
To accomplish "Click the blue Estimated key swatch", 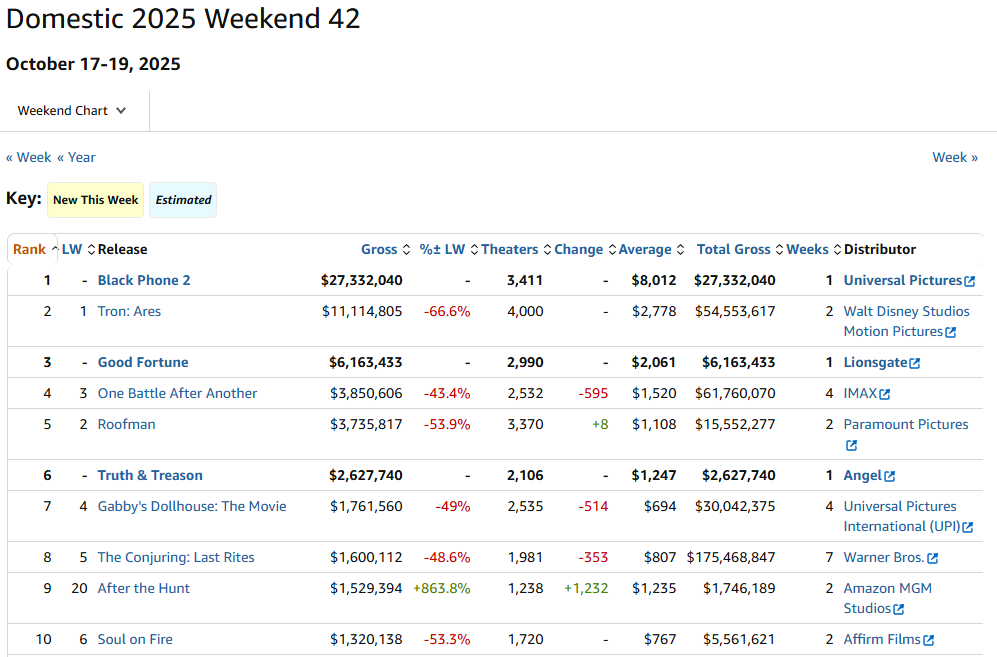I will click(x=183, y=200).
